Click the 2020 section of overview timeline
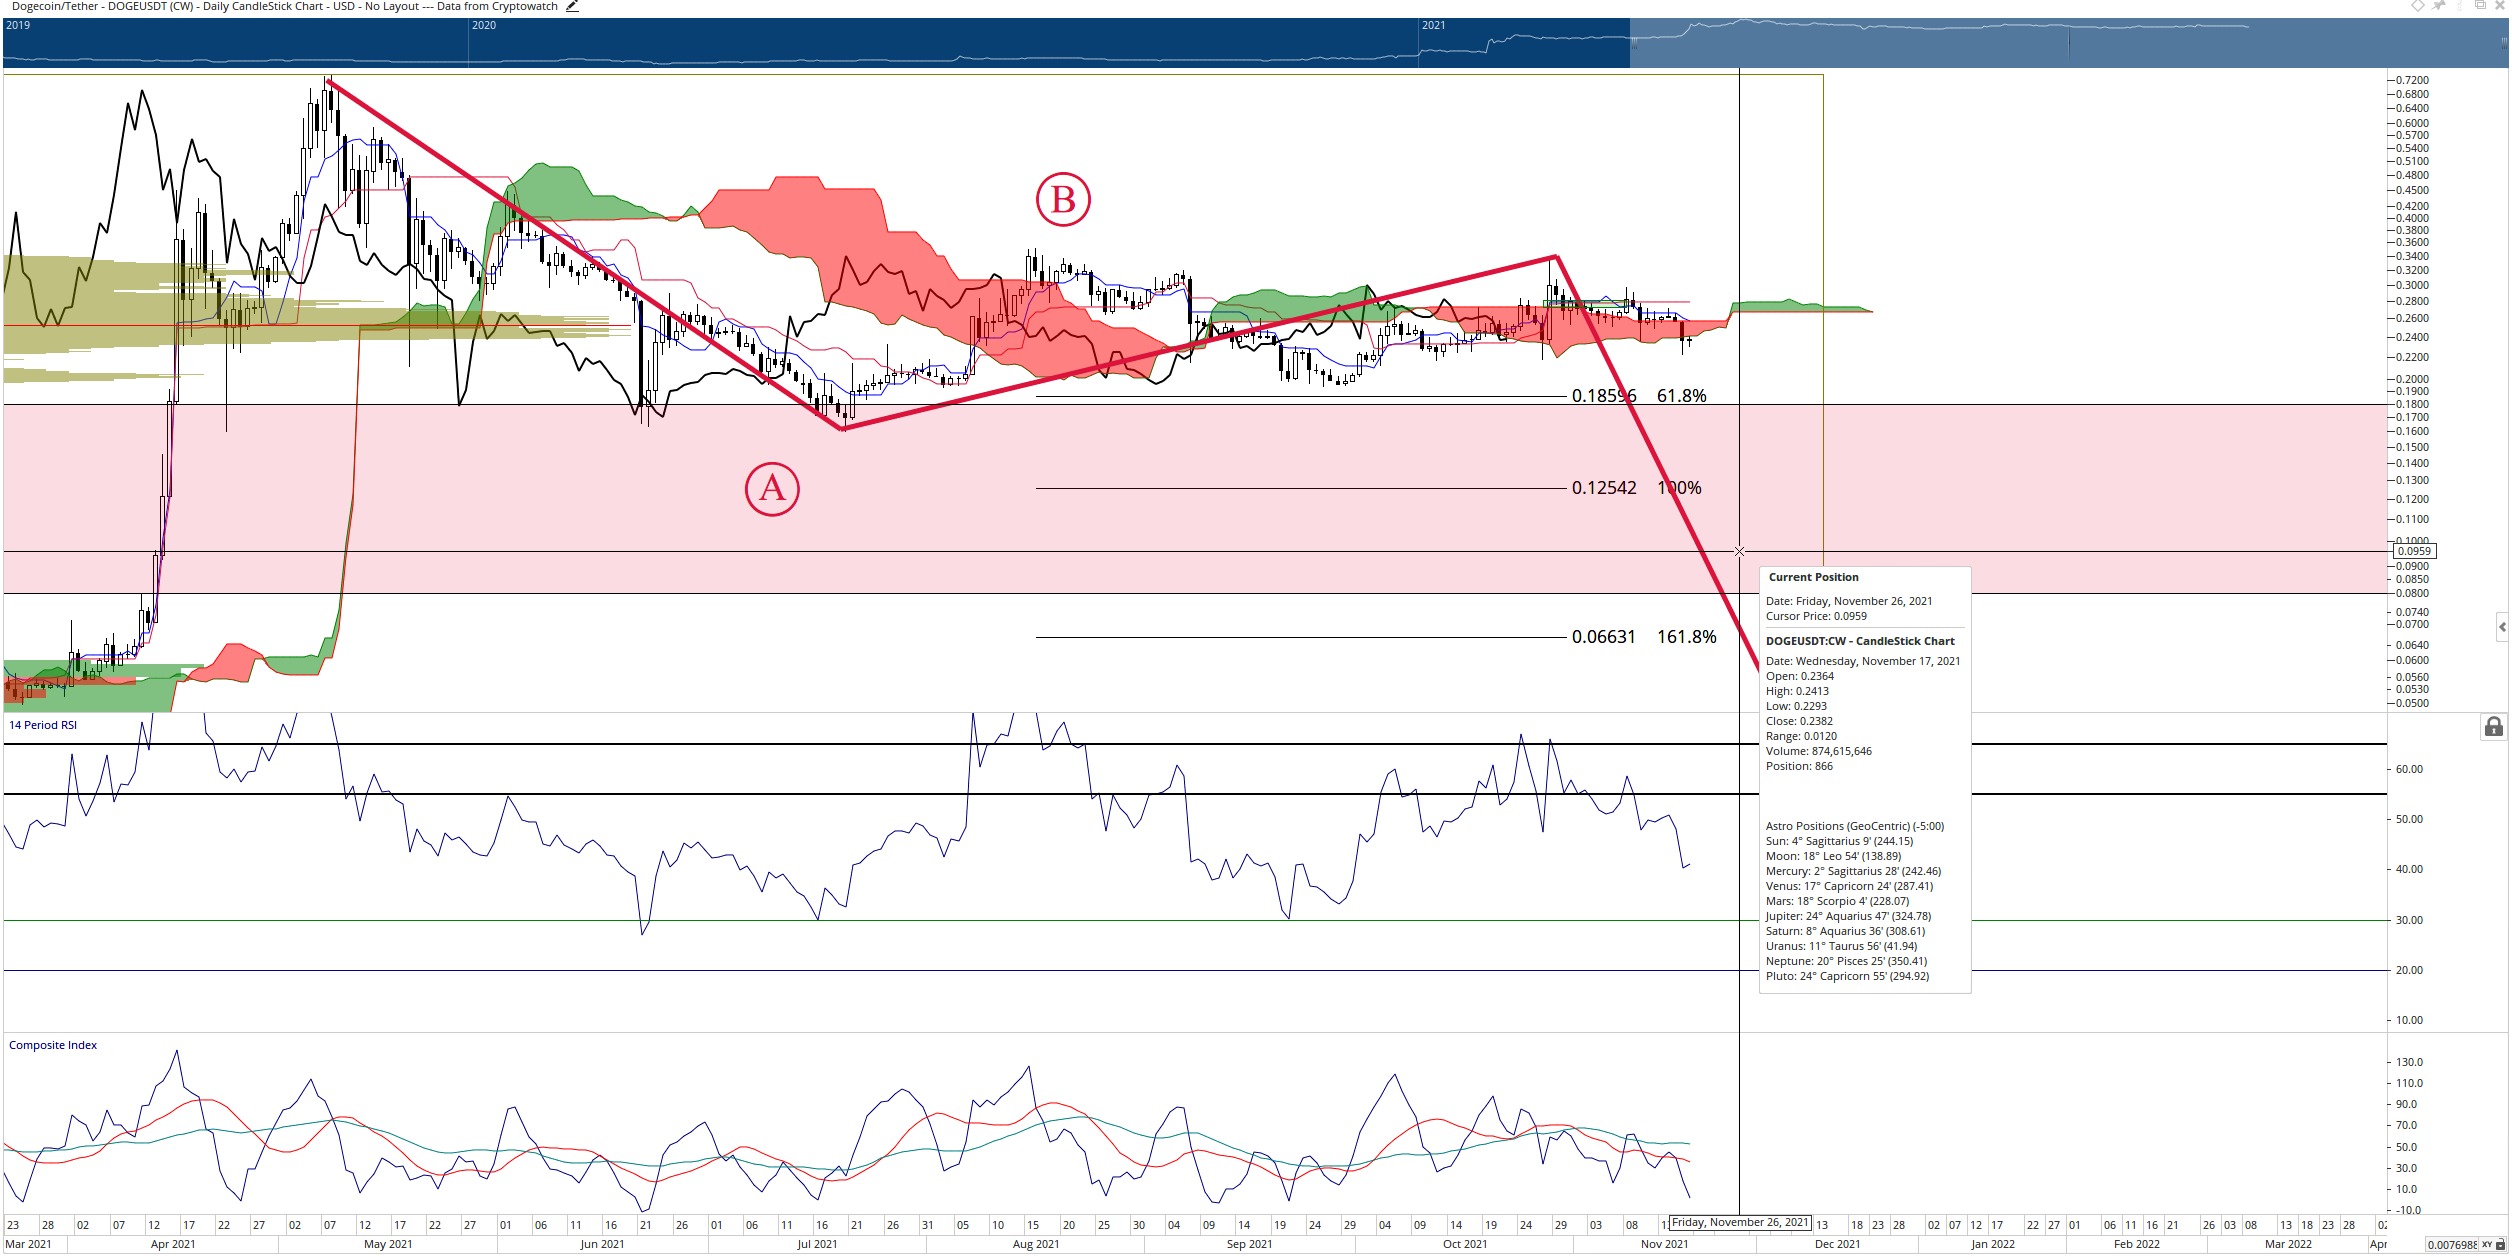Viewport: 2512px width, 1256px height. [943, 43]
